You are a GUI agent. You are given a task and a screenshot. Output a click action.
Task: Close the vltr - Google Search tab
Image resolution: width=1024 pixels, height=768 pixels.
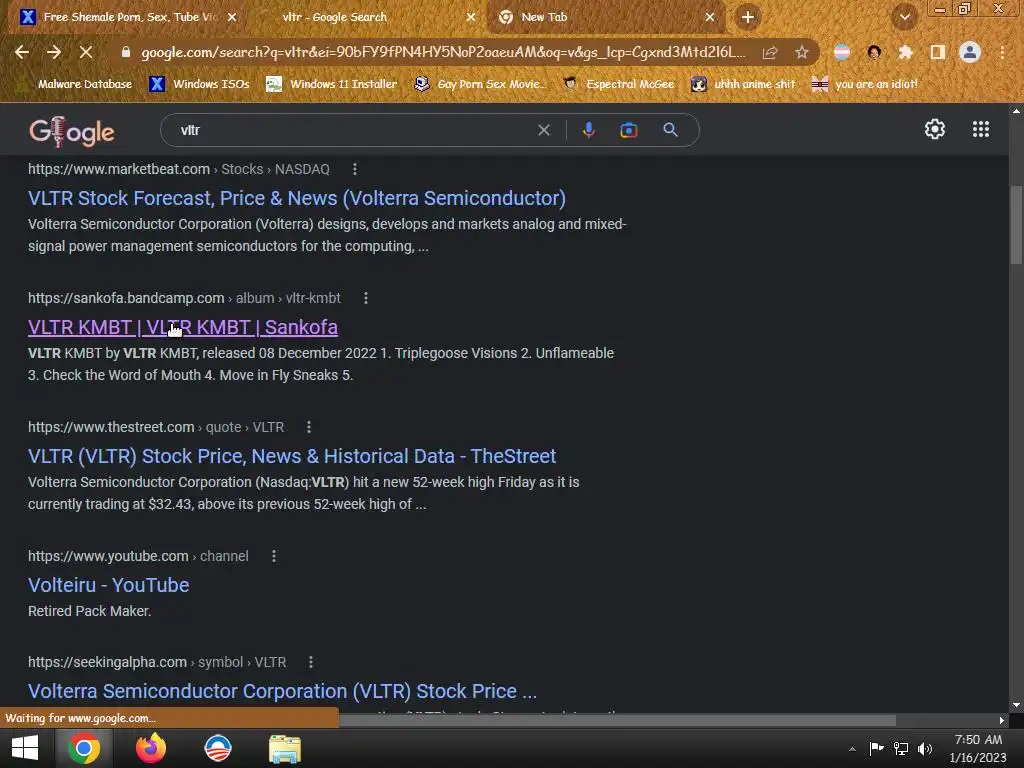[x=471, y=17]
